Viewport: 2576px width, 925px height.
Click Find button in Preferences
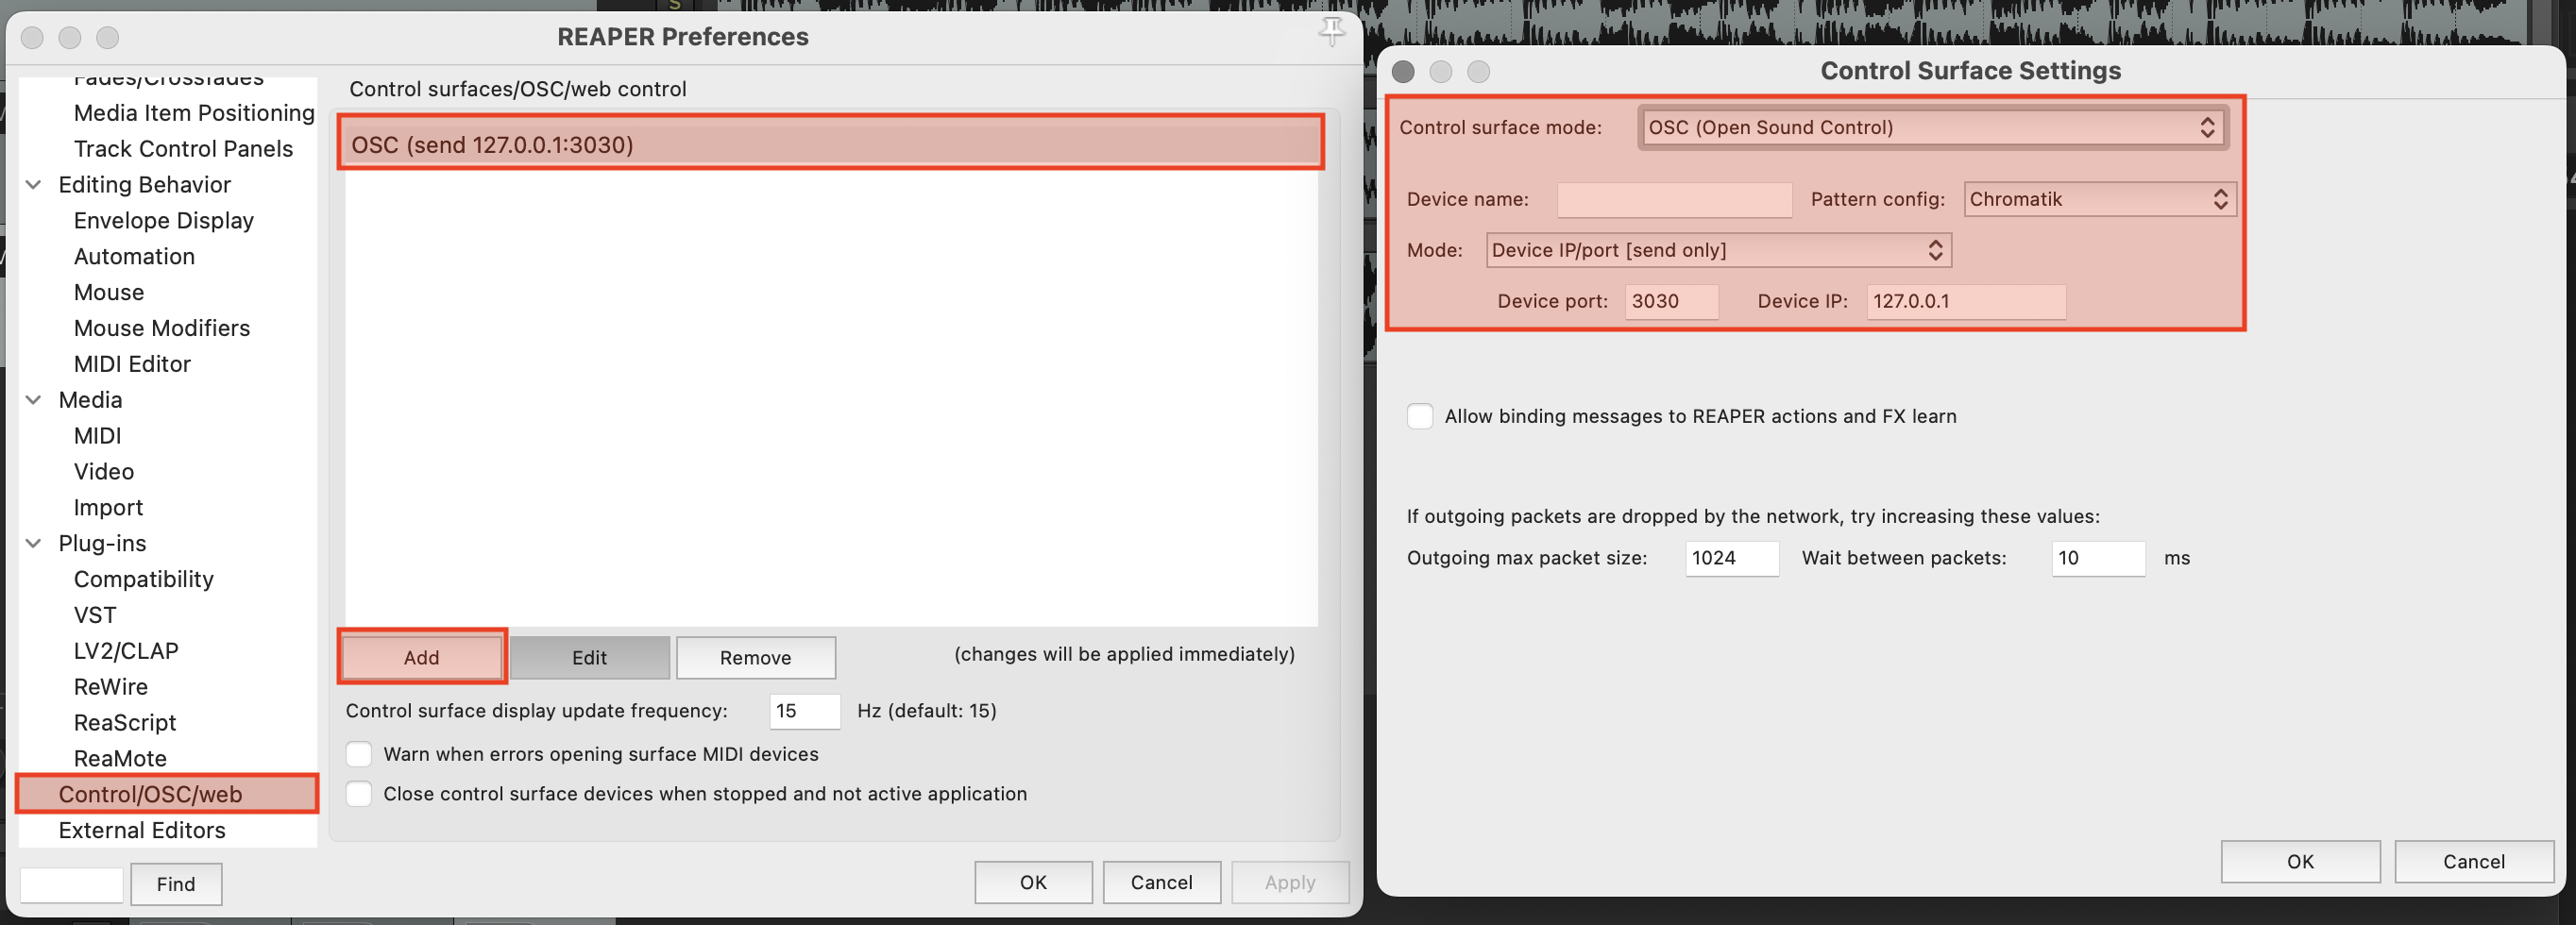(176, 884)
